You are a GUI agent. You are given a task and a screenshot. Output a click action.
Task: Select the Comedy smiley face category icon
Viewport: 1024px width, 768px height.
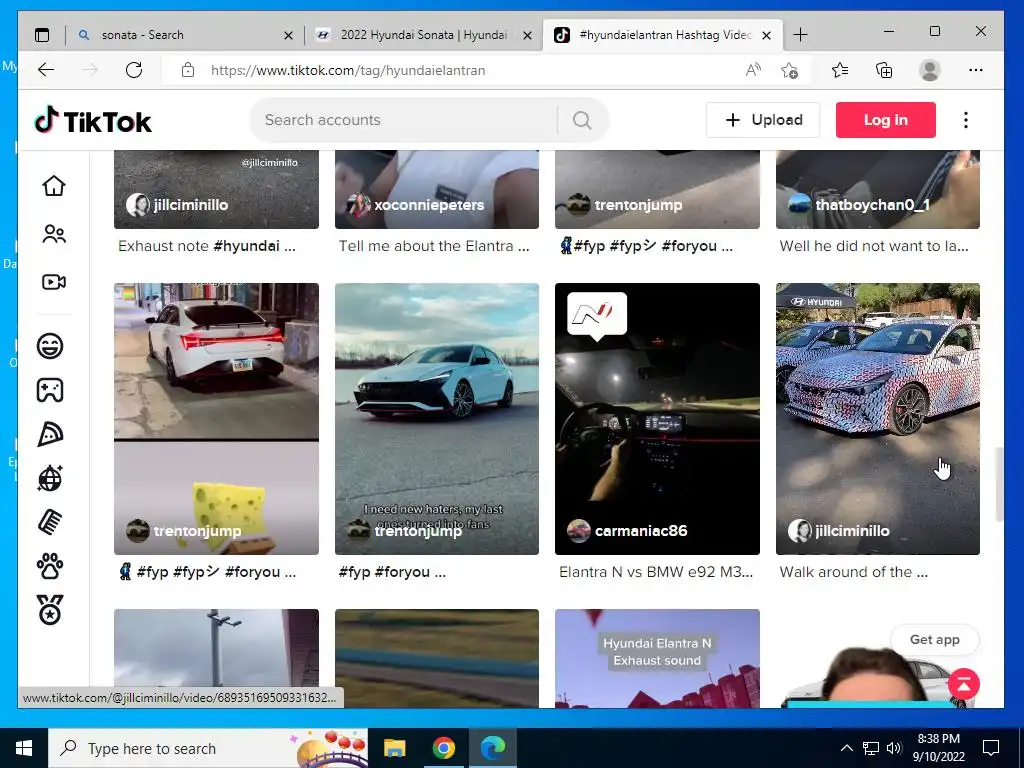tap(50, 345)
